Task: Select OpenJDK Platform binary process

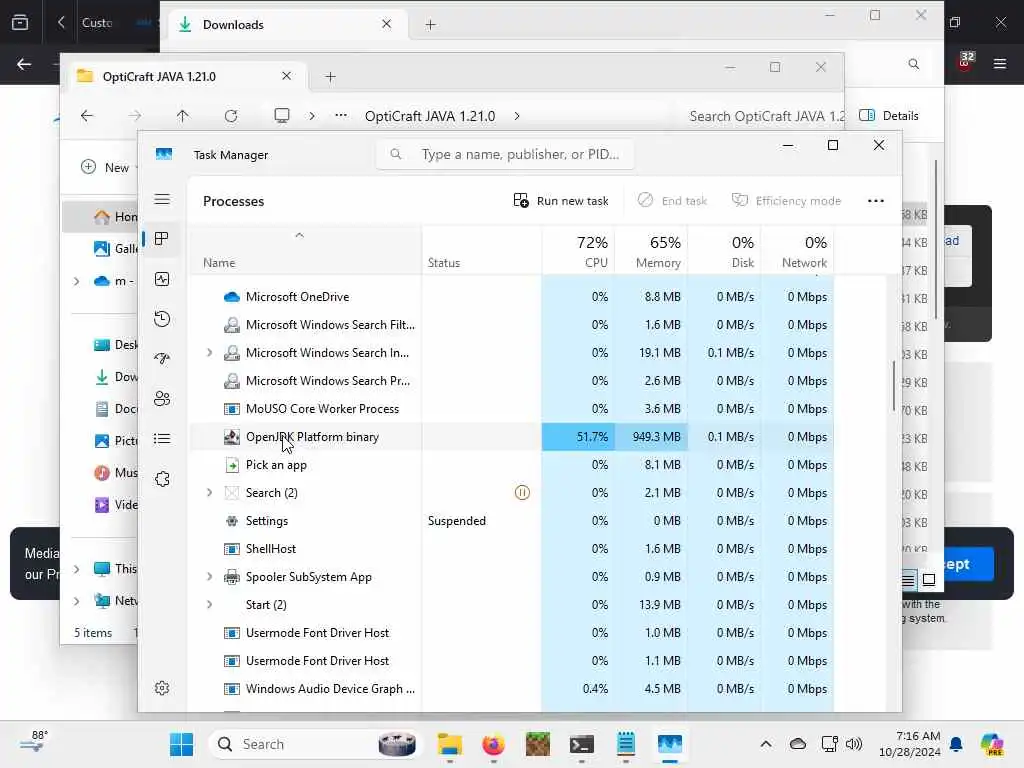Action: point(512,437)
